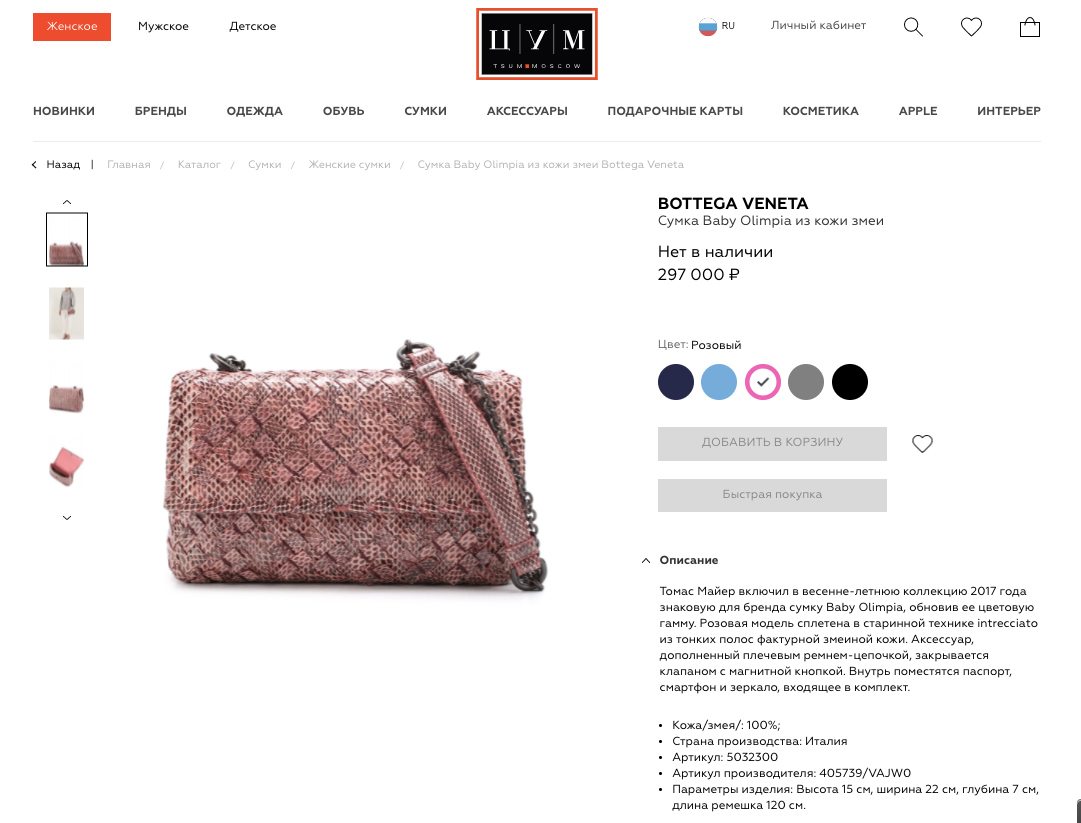Click the Russian flag language icon

(x=707, y=26)
